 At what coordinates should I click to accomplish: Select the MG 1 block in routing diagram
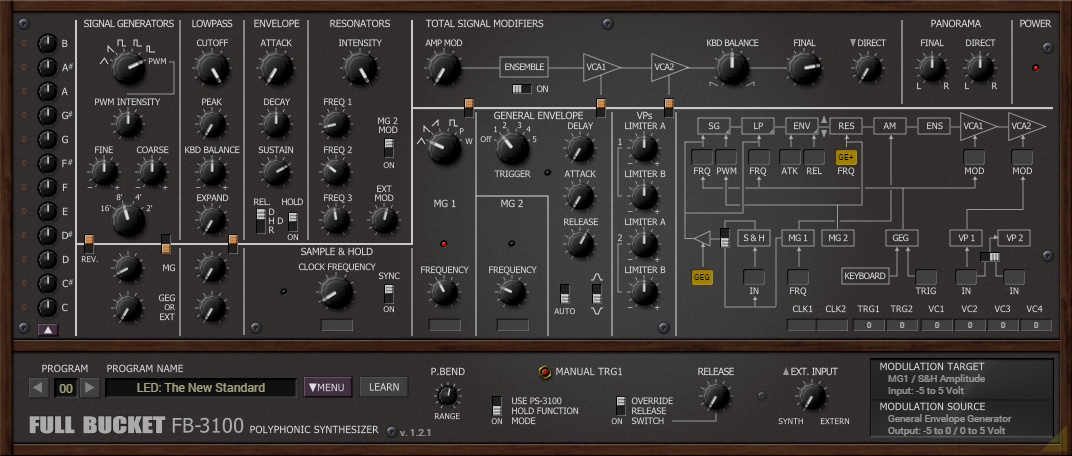[x=798, y=238]
